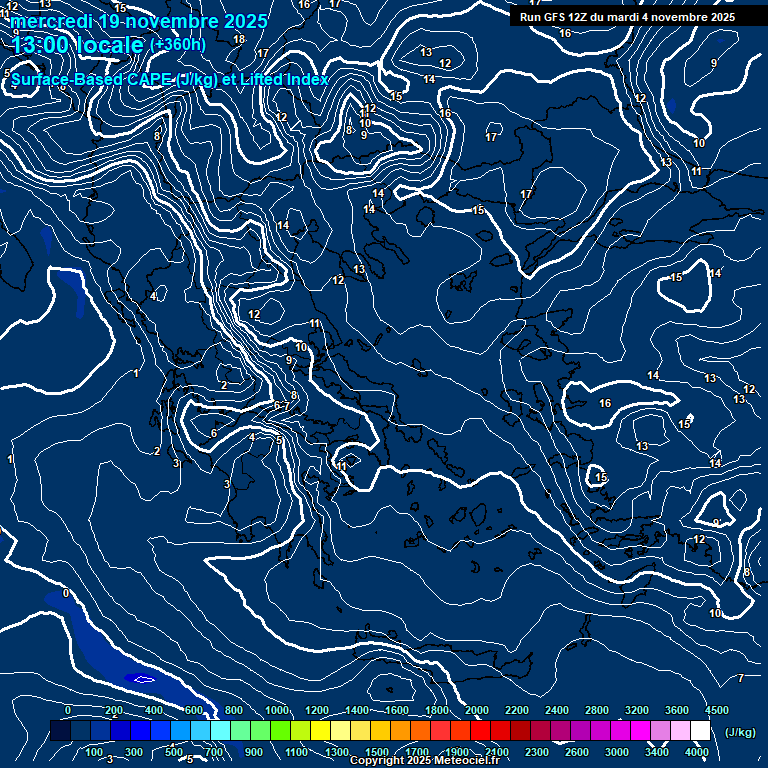The height and width of the screenshot is (768, 768).
Task: Pick the light cyan legend swatch
Action: click(220, 730)
